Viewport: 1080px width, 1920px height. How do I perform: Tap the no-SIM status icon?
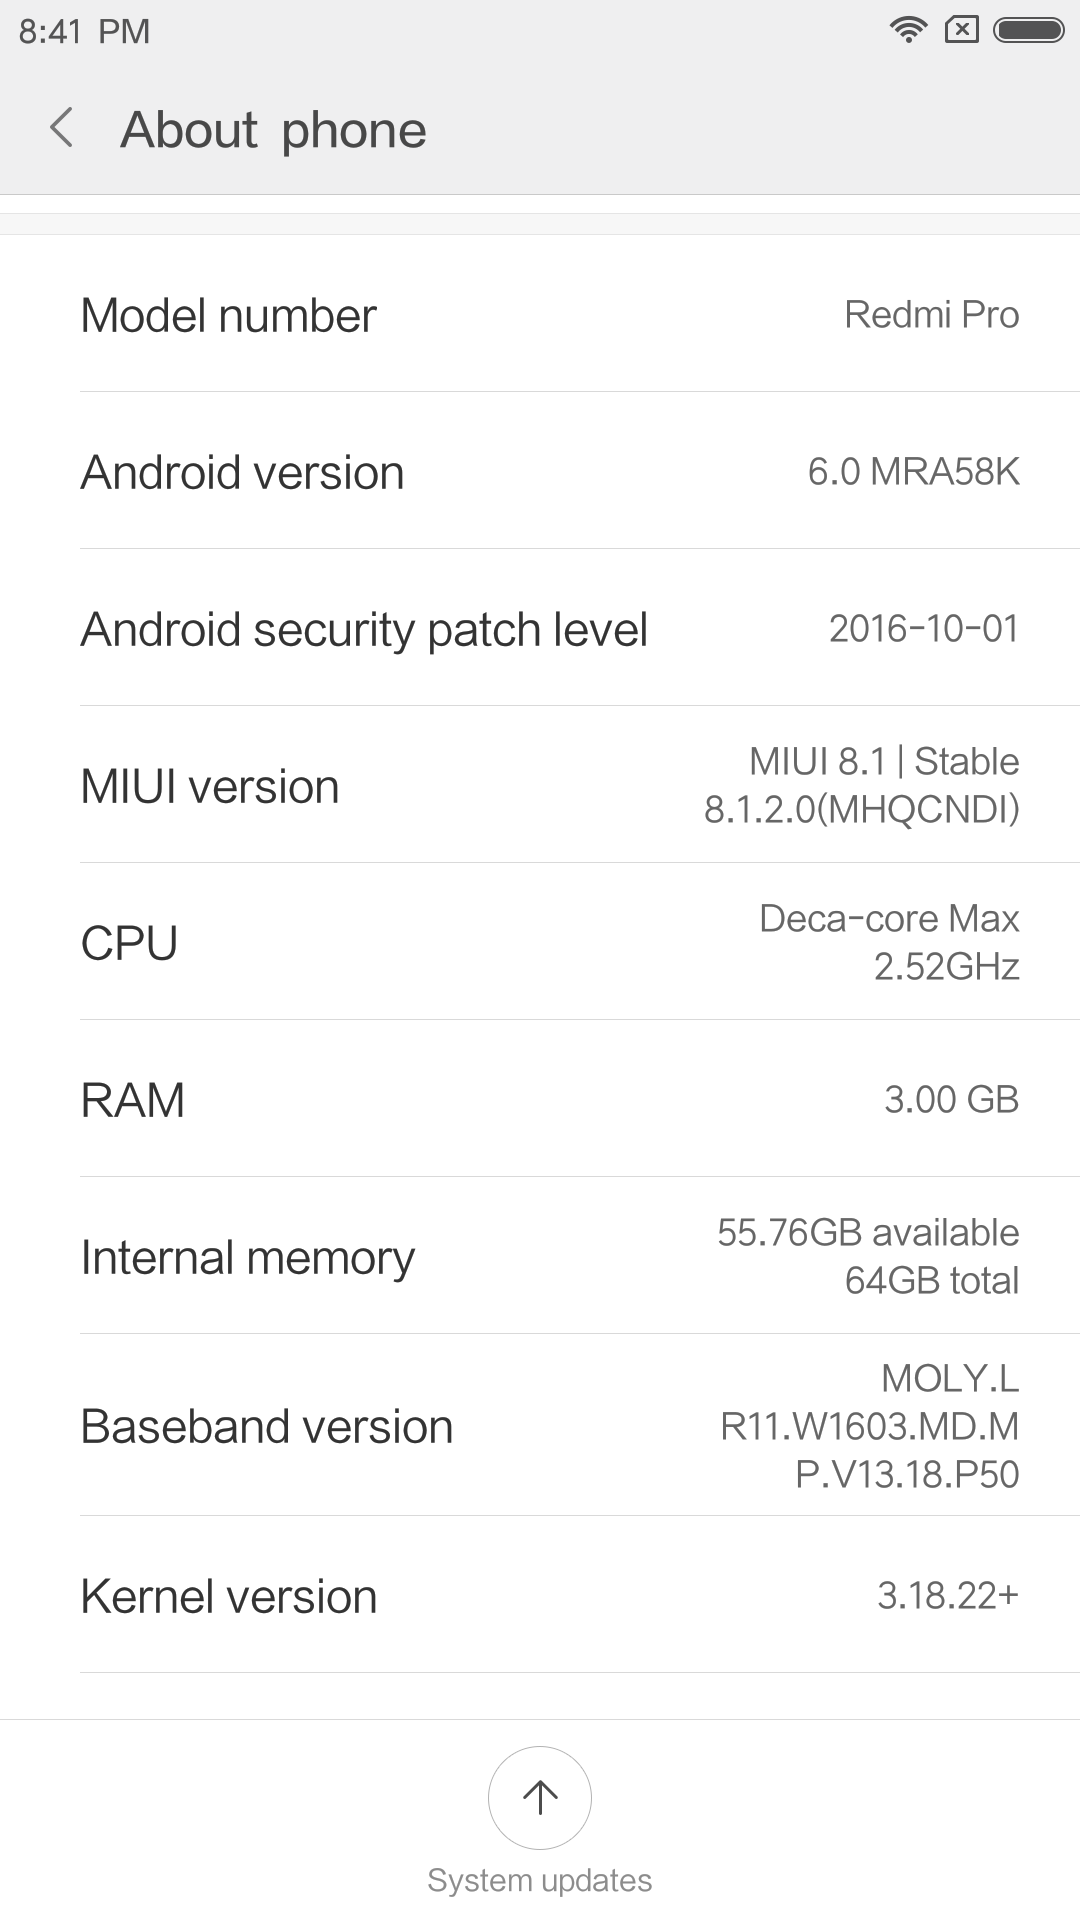coord(961,30)
